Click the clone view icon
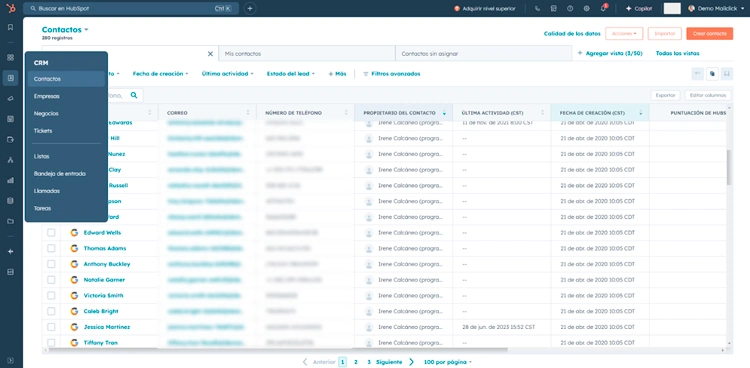 tap(712, 74)
